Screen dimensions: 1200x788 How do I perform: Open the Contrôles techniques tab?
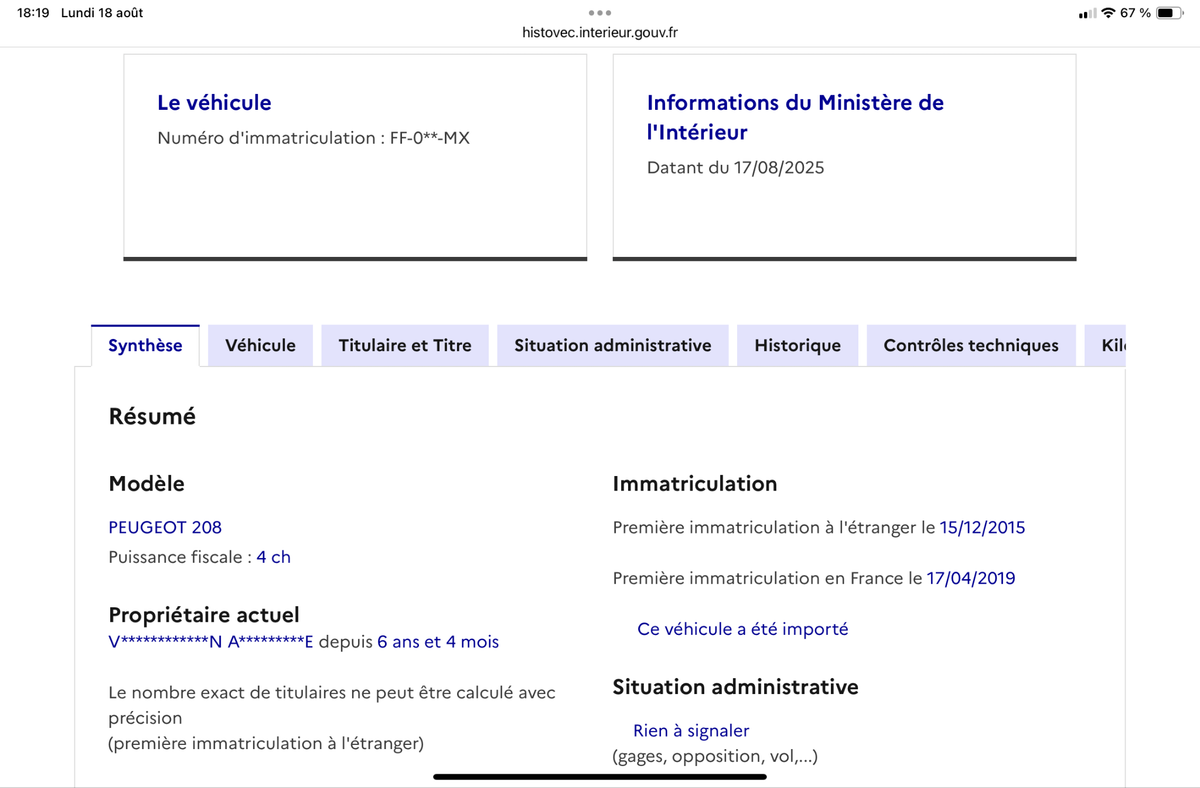pos(971,346)
